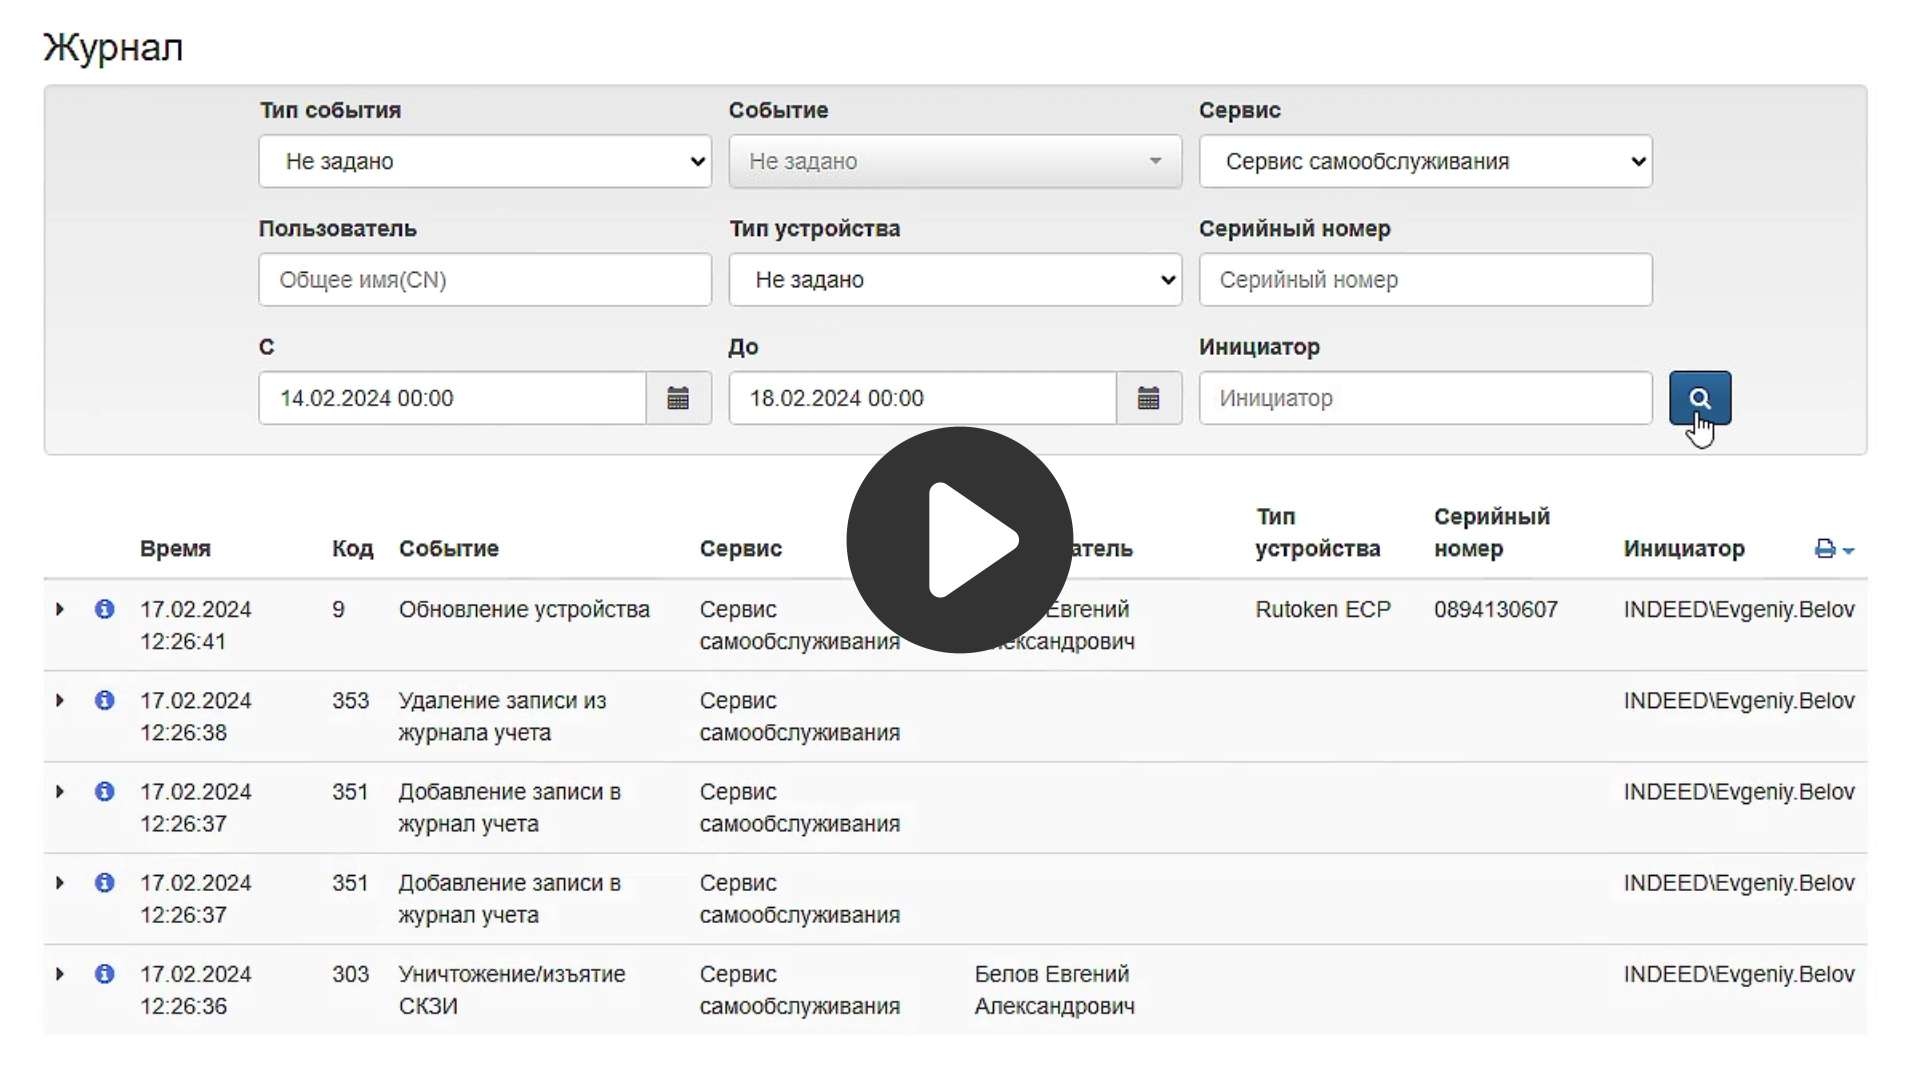Open the calendar picker for the start date
The width and height of the screenshot is (1920, 1080).
678,398
